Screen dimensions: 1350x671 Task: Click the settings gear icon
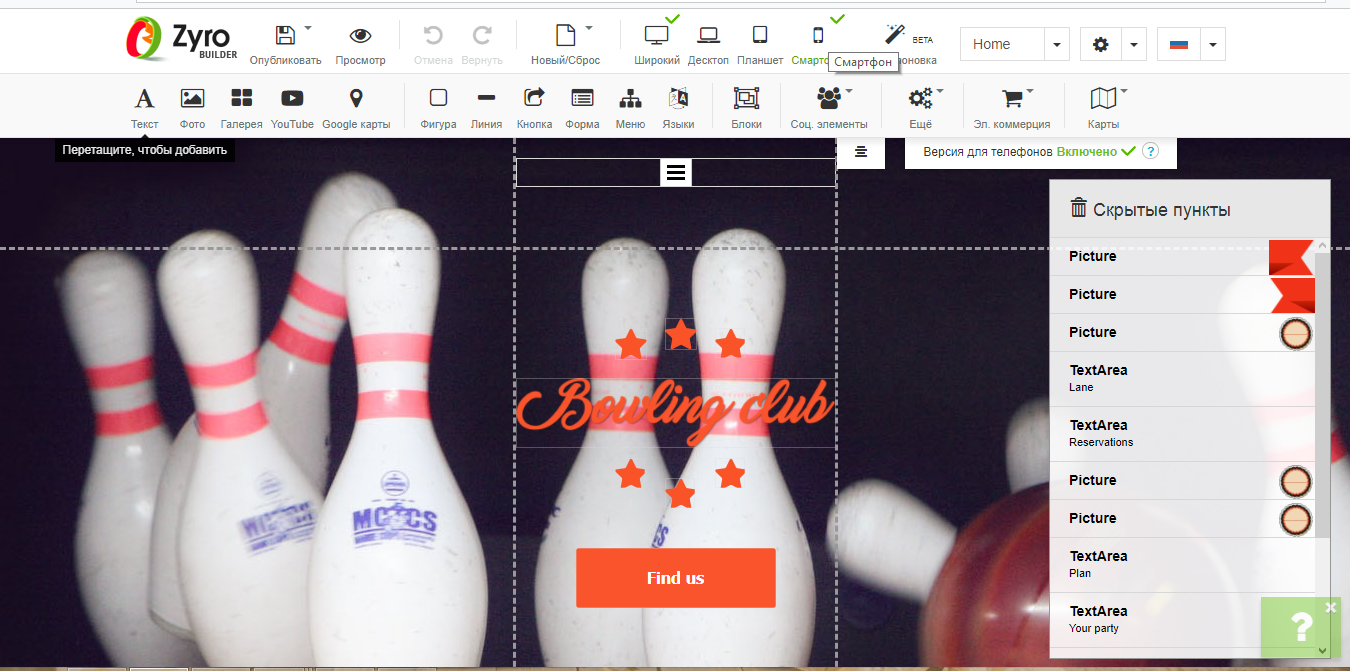pos(1101,44)
